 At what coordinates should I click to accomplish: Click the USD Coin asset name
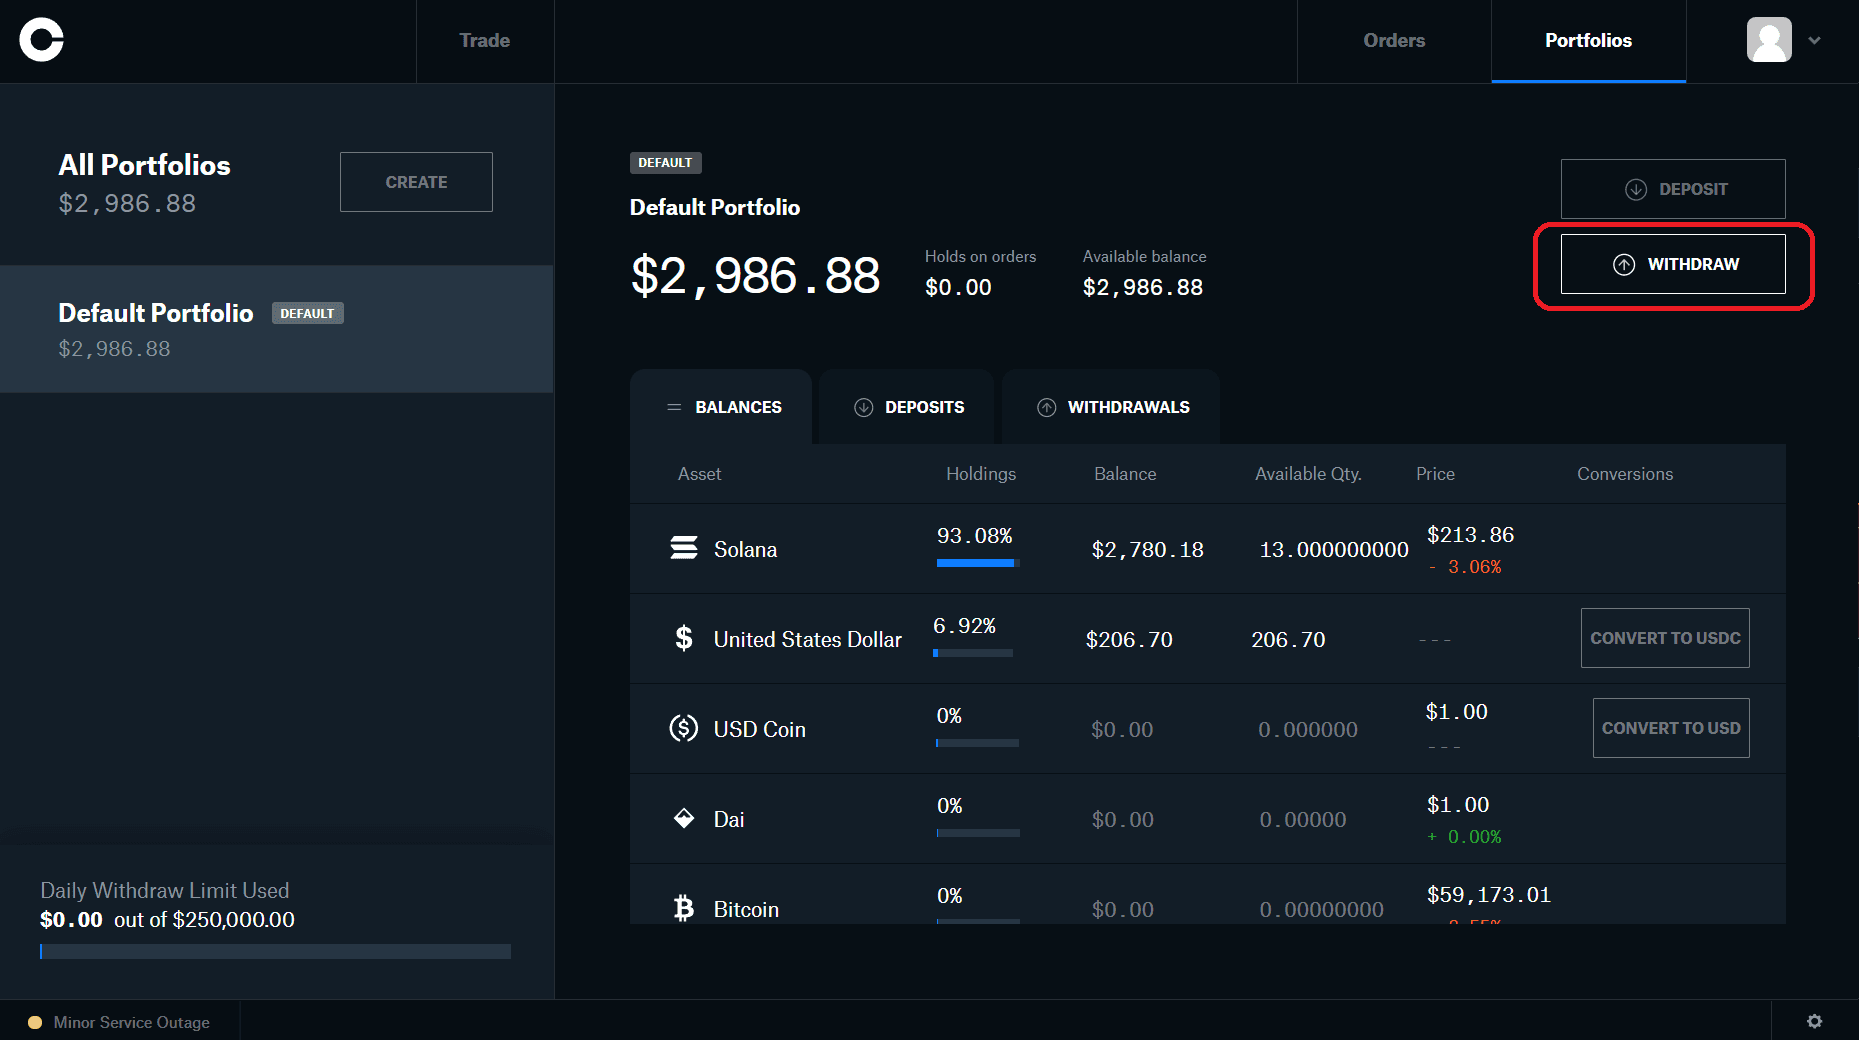pos(759,730)
